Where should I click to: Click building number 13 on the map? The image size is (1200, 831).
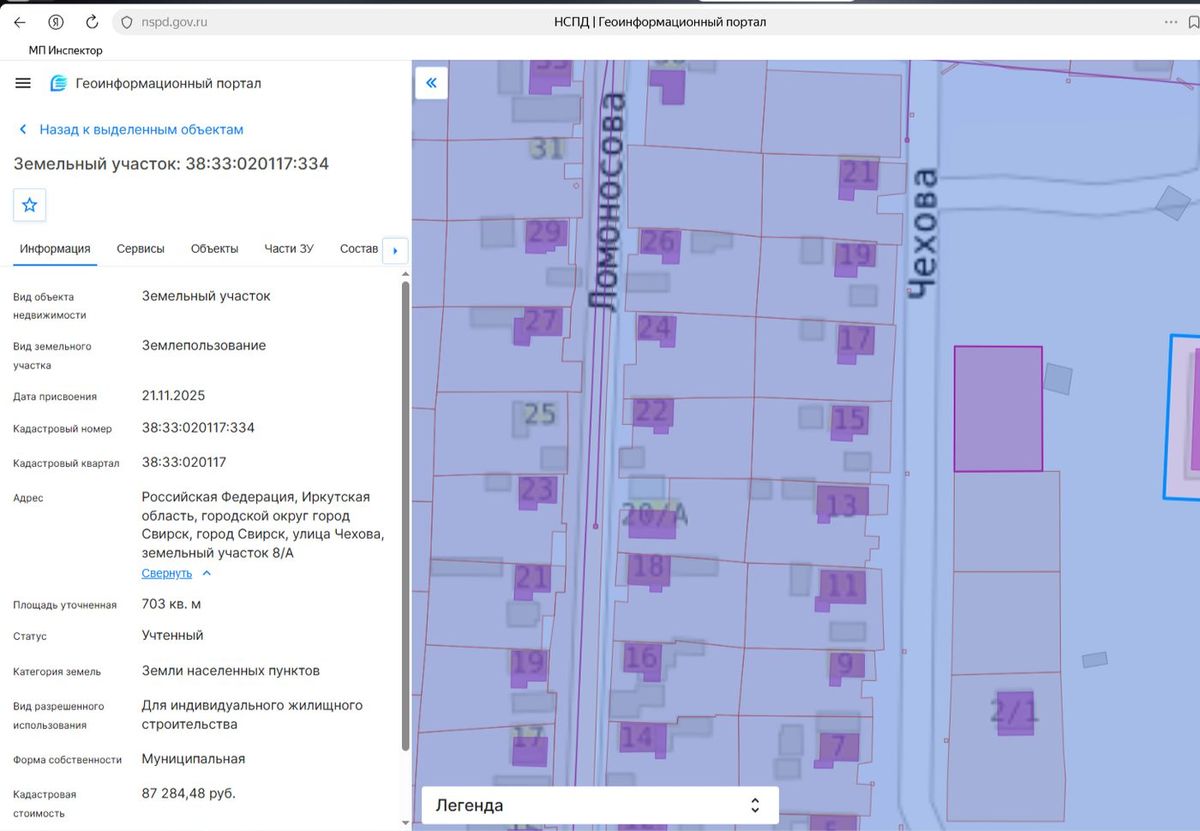coord(842,503)
